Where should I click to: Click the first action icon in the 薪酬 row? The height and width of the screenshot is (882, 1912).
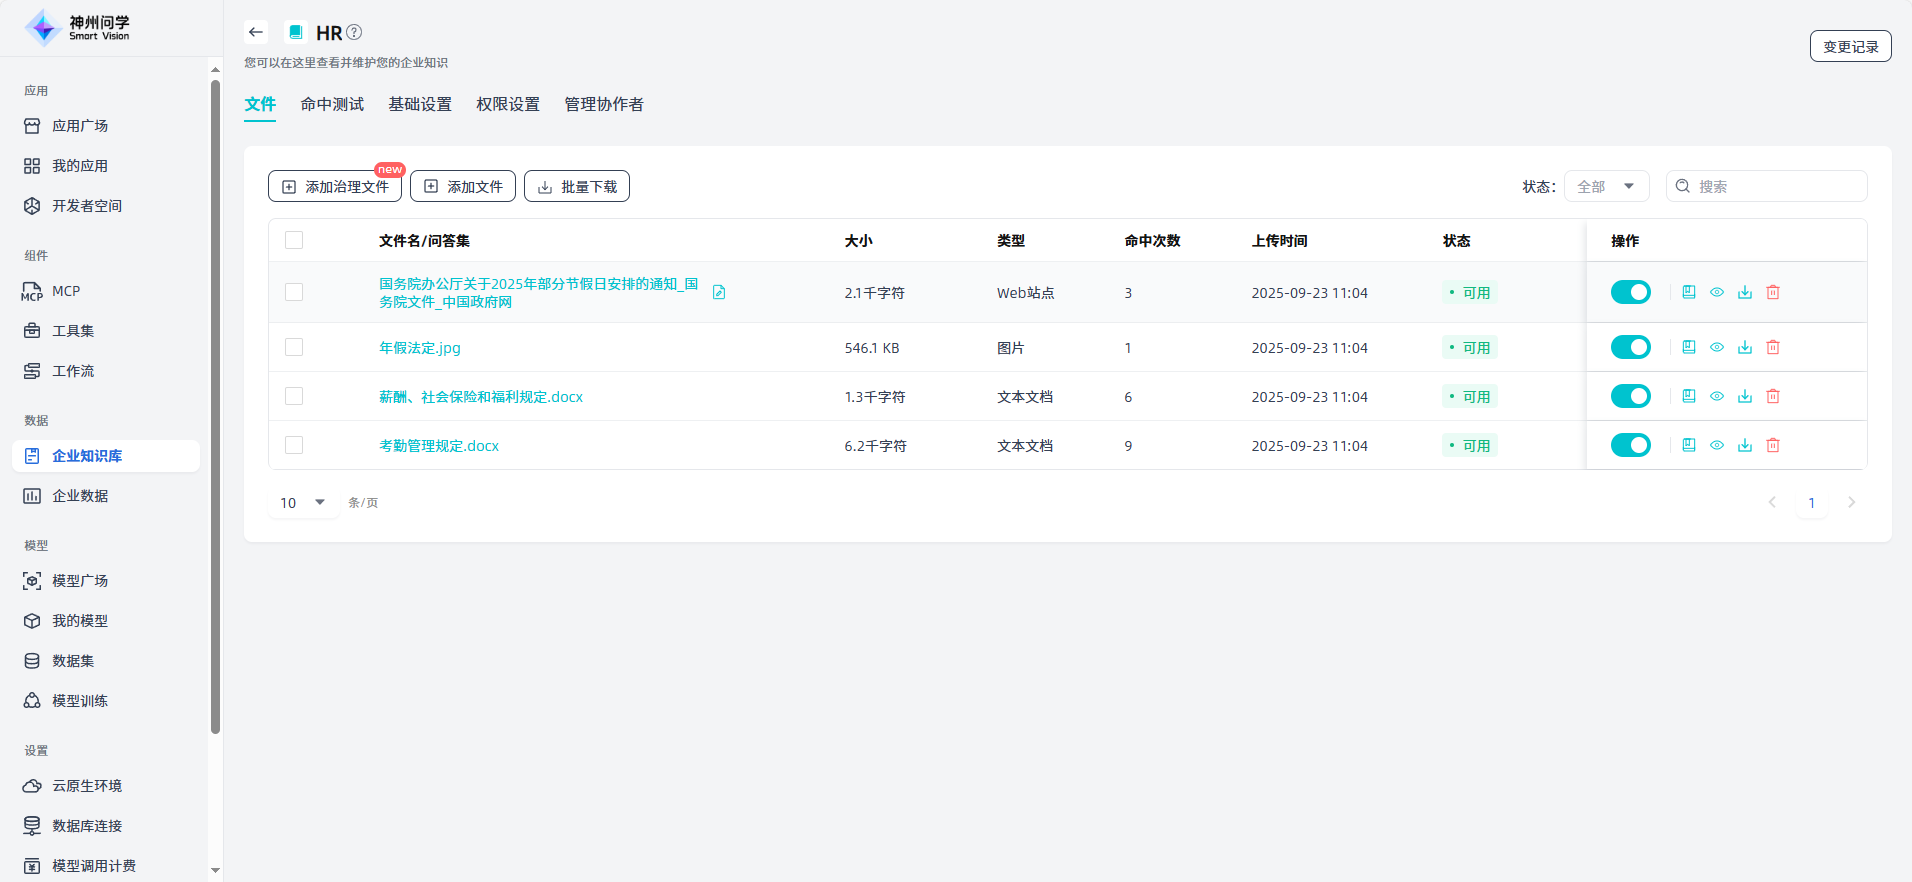click(1689, 396)
